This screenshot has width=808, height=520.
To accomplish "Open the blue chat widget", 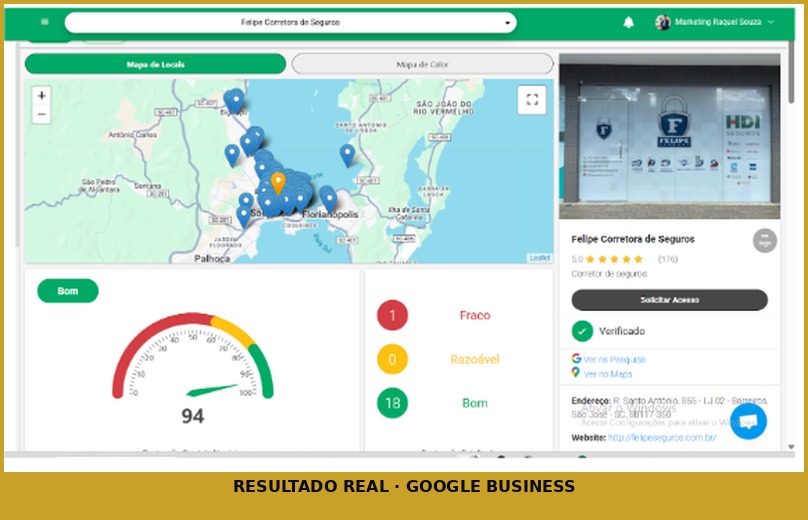I will tap(748, 422).
